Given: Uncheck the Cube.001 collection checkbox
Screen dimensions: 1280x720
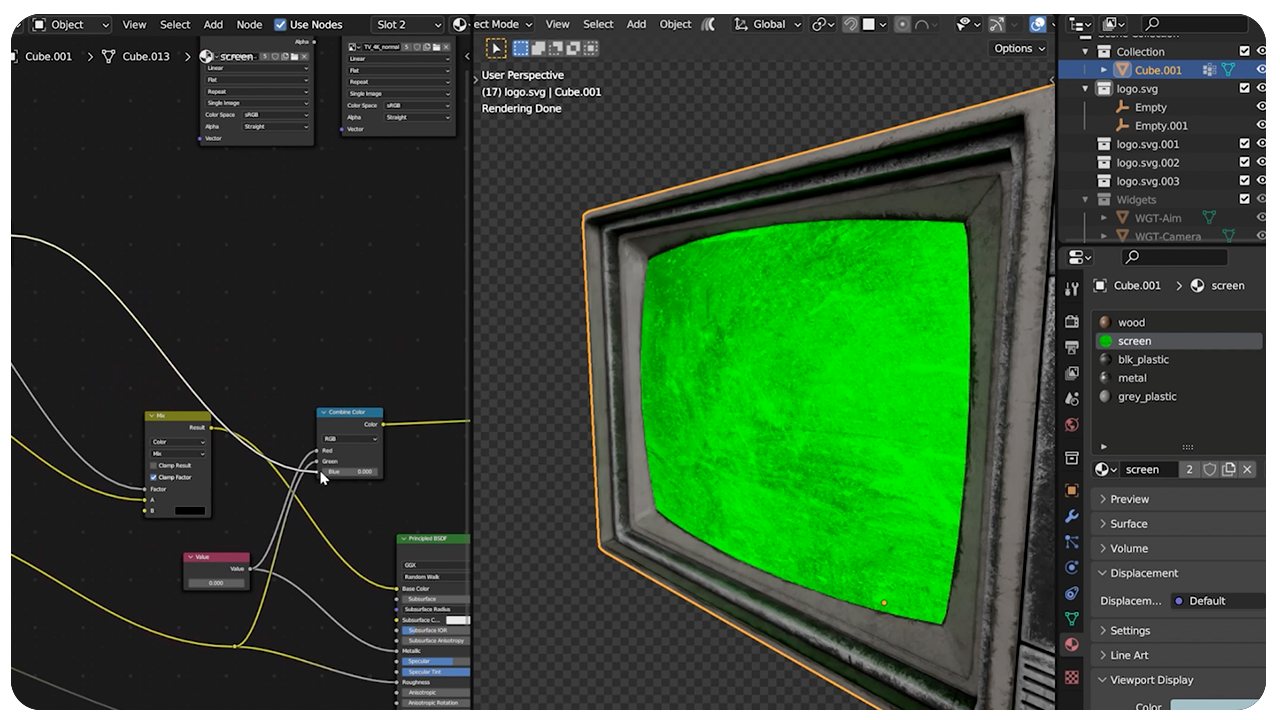Looking at the screenshot, I should tap(1245, 51).
